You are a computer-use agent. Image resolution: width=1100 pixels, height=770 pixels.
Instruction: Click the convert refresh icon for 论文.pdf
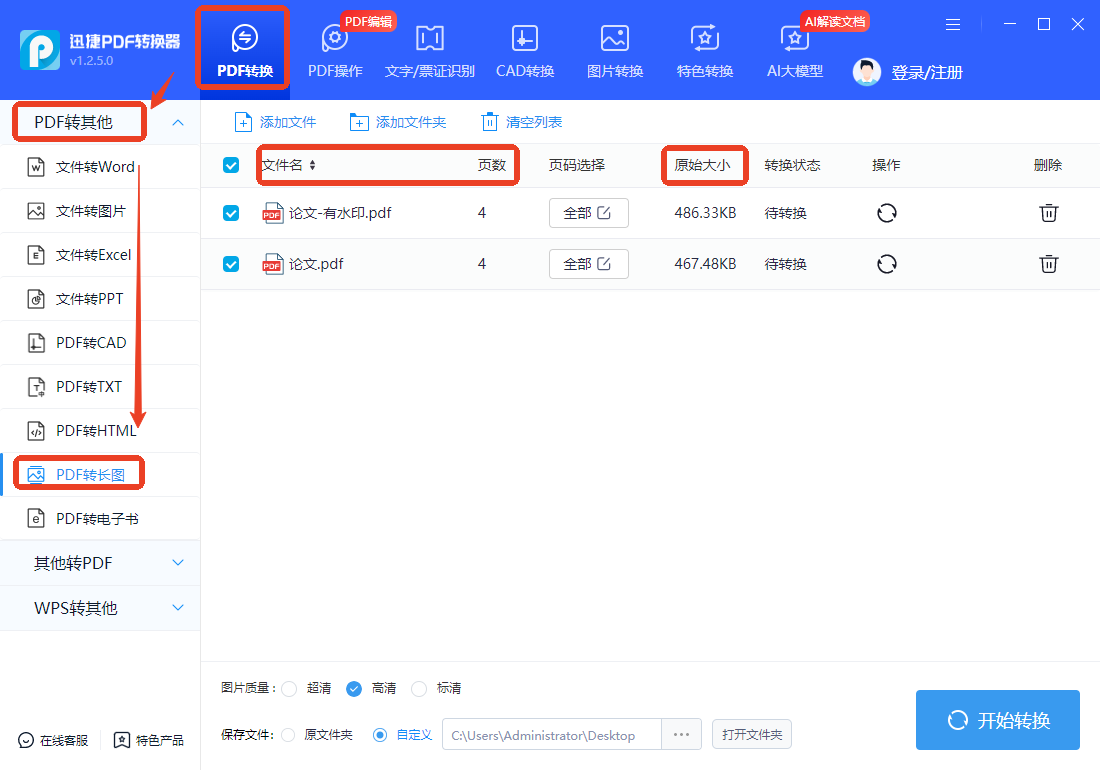pyautogui.click(x=887, y=264)
